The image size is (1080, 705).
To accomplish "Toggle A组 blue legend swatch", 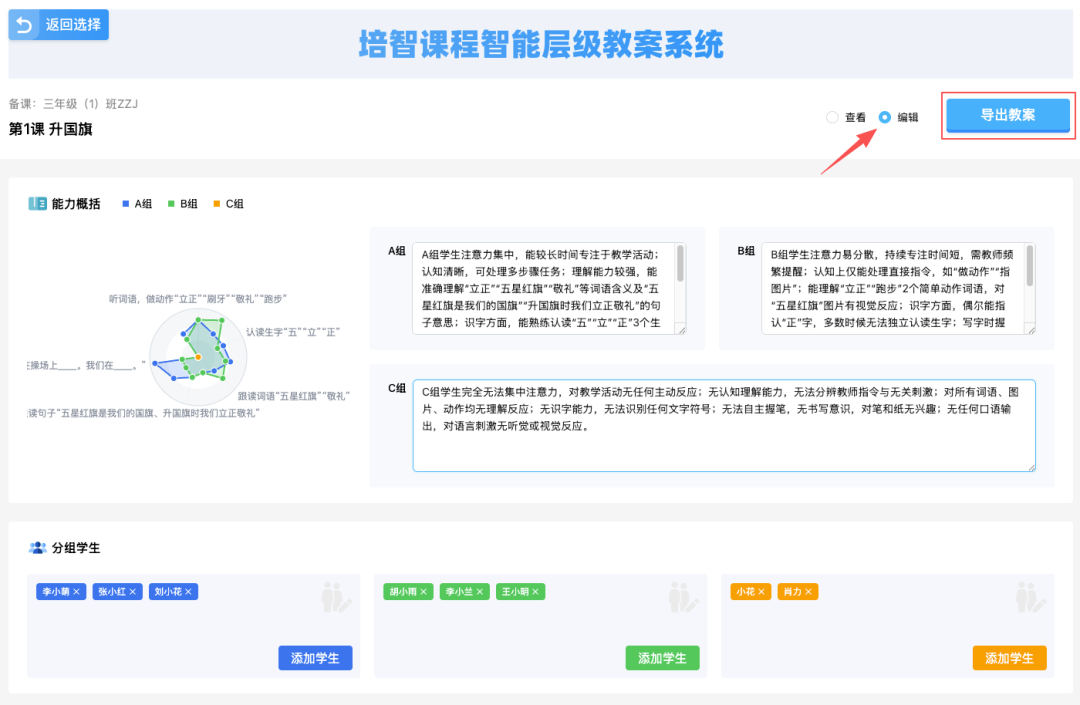I will click(x=125, y=204).
